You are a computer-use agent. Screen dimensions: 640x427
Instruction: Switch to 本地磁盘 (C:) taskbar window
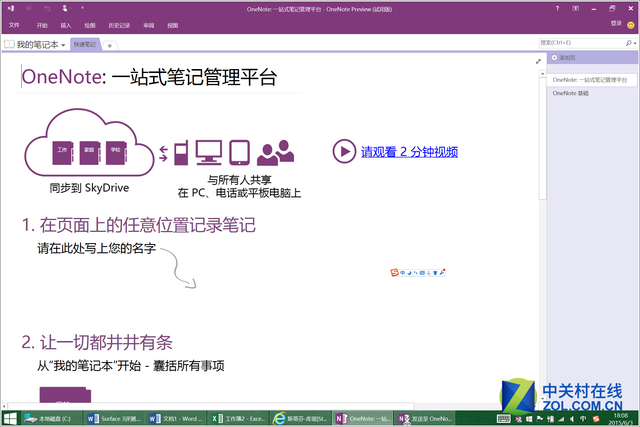(51, 418)
